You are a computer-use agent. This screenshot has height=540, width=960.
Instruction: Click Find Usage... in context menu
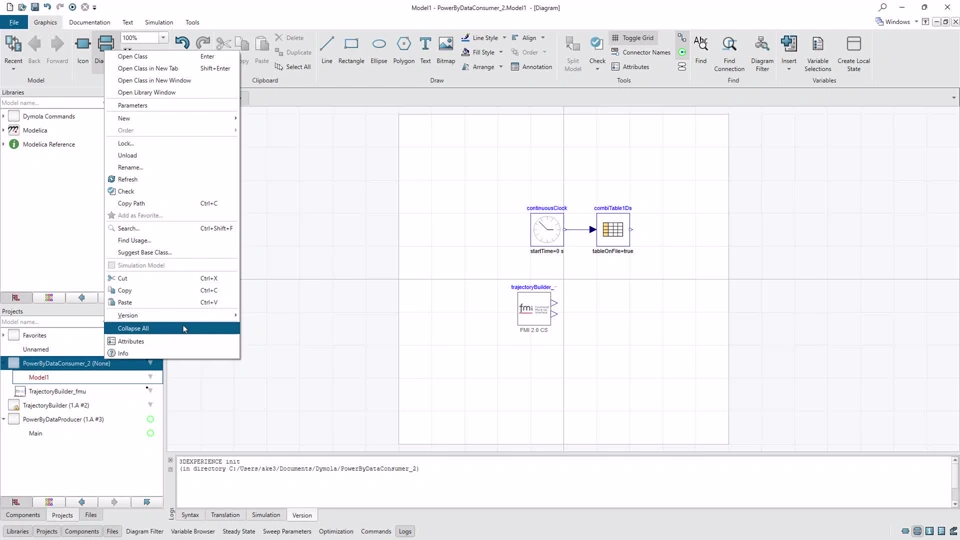(171, 240)
